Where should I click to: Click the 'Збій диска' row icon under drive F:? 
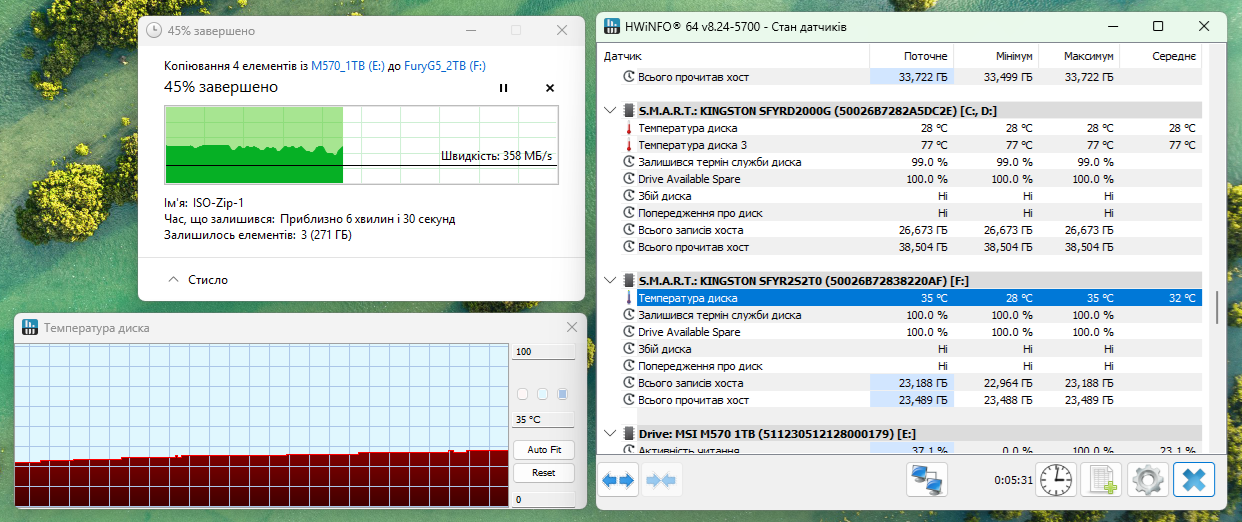point(629,349)
